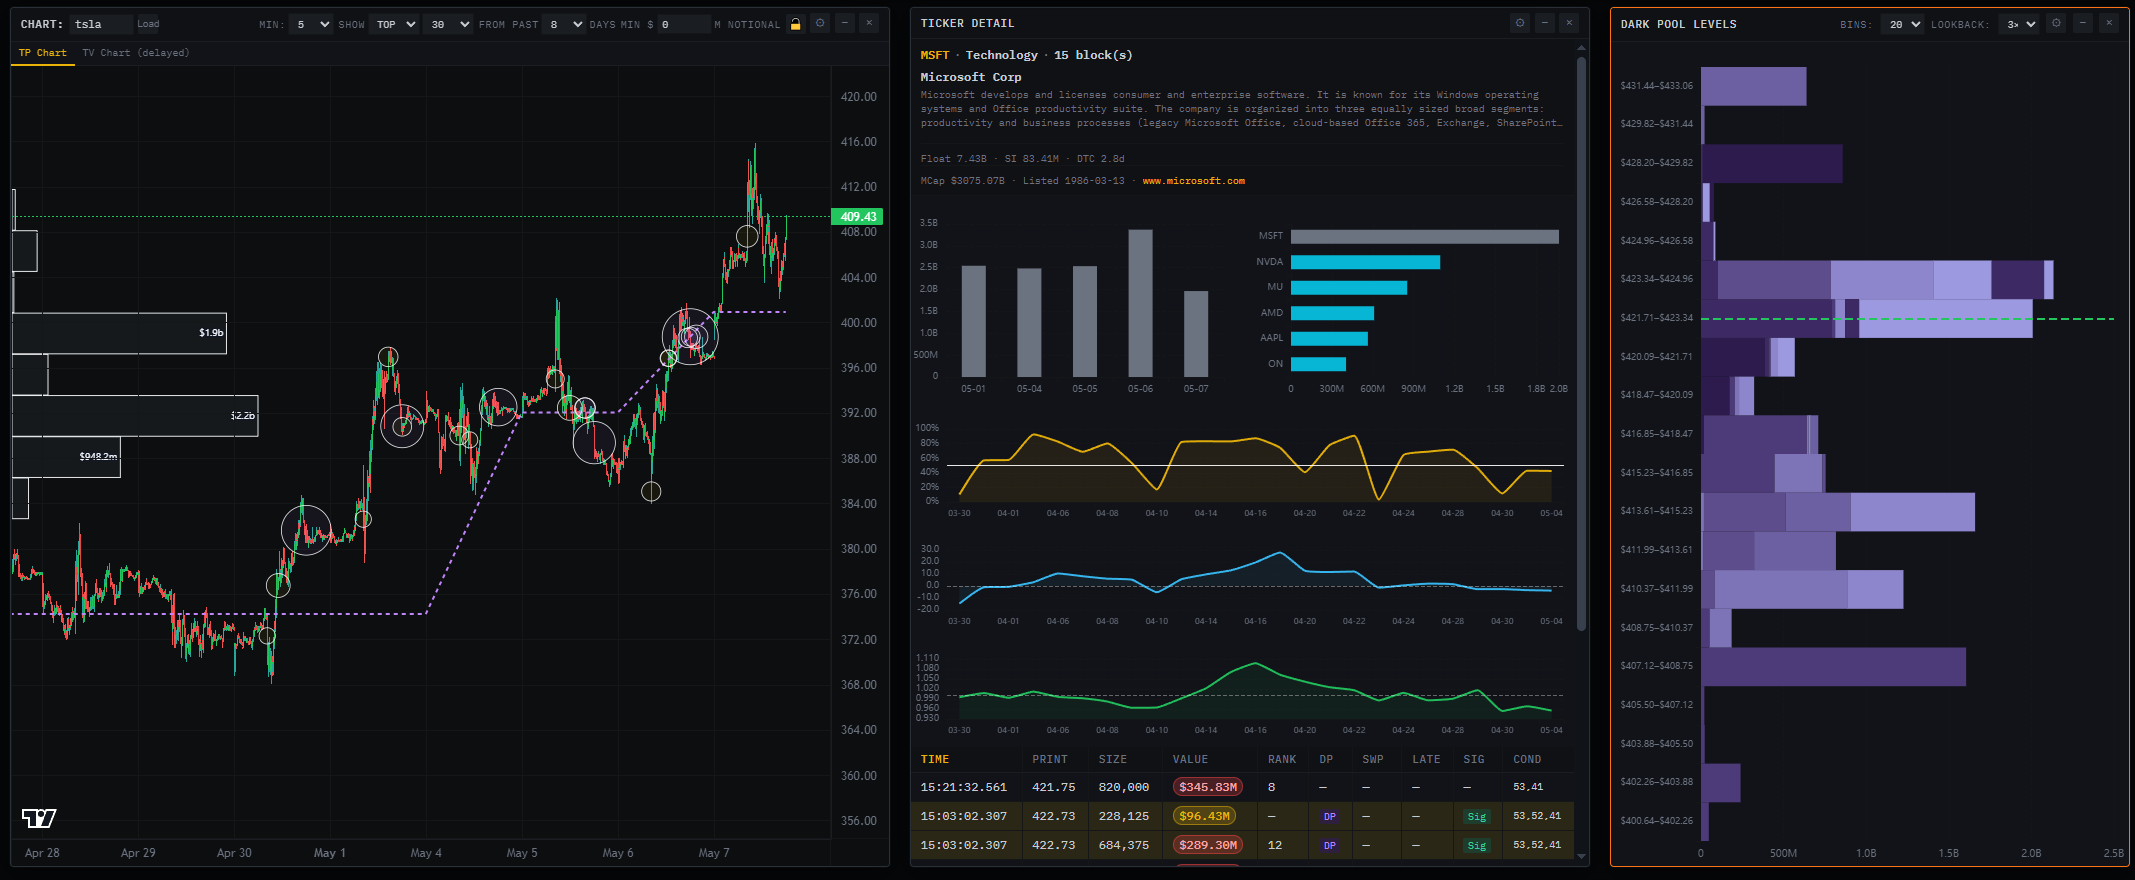Click the 409.43 current price label
The width and height of the screenshot is (2135, 880).
tap(858, 217)
